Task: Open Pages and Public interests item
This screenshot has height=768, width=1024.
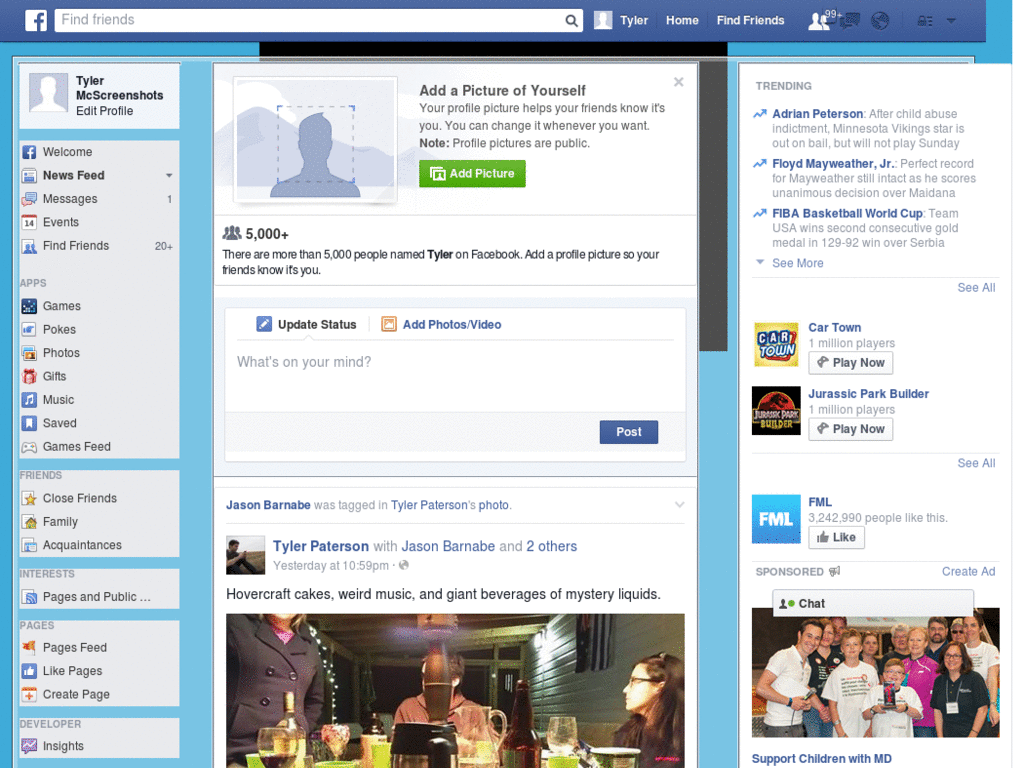Action: [x=99, y=597]
